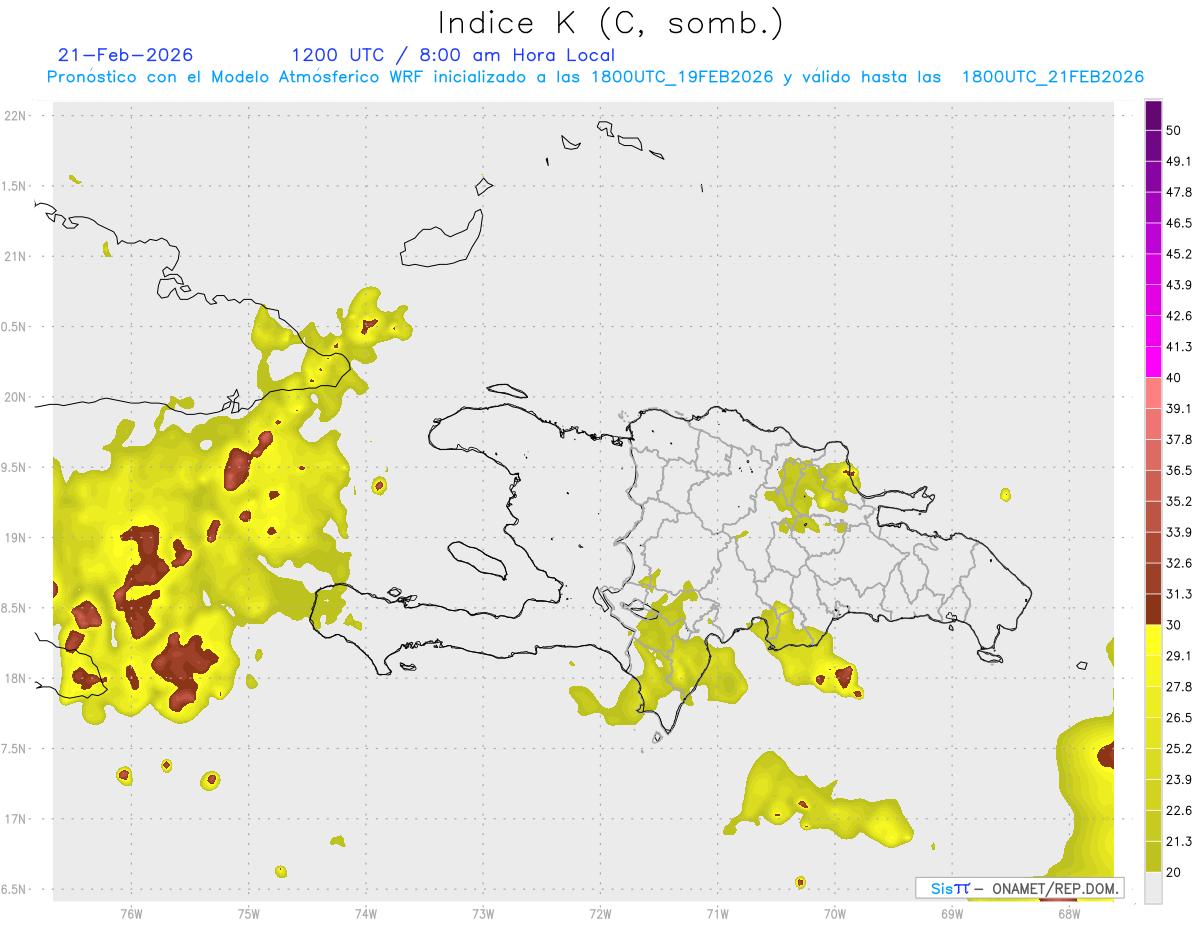
Task: Click the colorbar value '49.1'
Action: point(1179,161)
